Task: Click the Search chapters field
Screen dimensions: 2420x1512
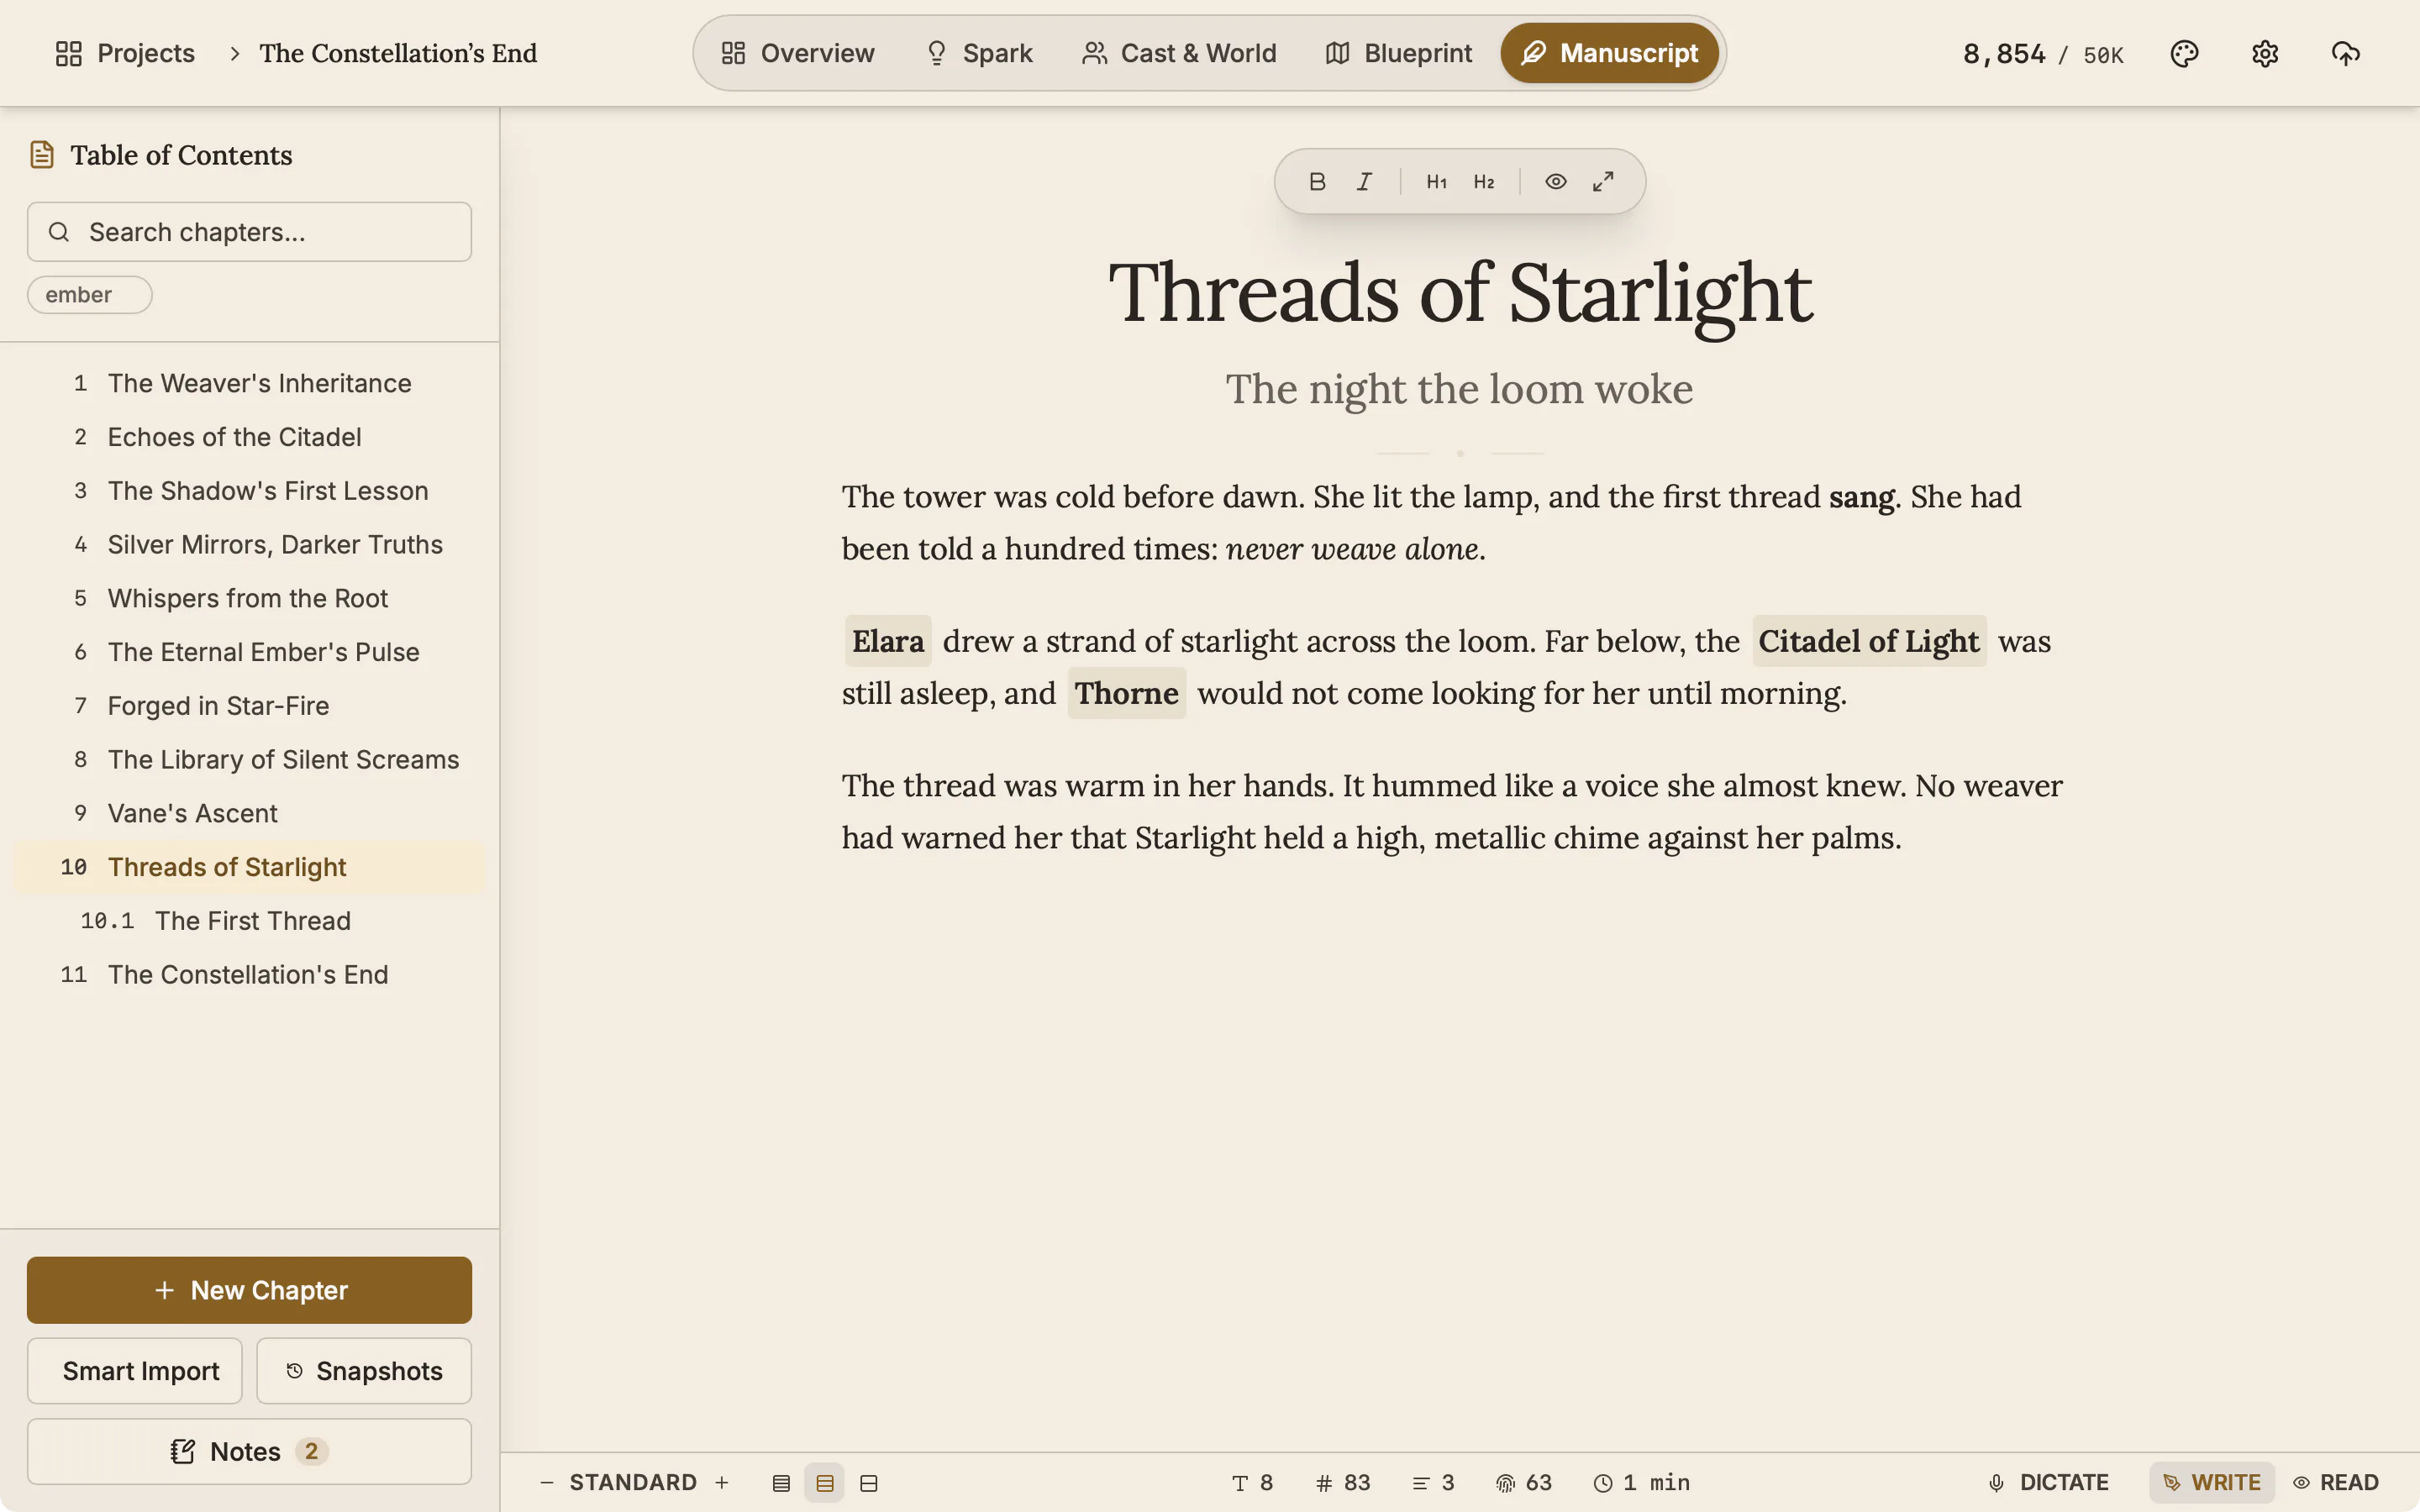Action: [249, 232]
